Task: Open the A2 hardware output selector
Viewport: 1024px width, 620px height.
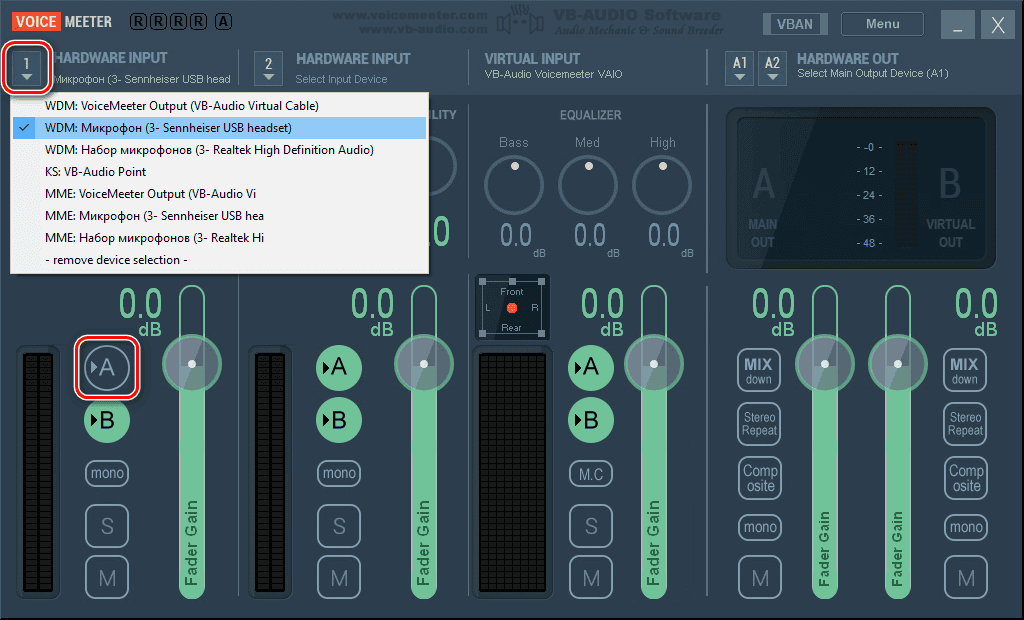Action: [772, 68]
